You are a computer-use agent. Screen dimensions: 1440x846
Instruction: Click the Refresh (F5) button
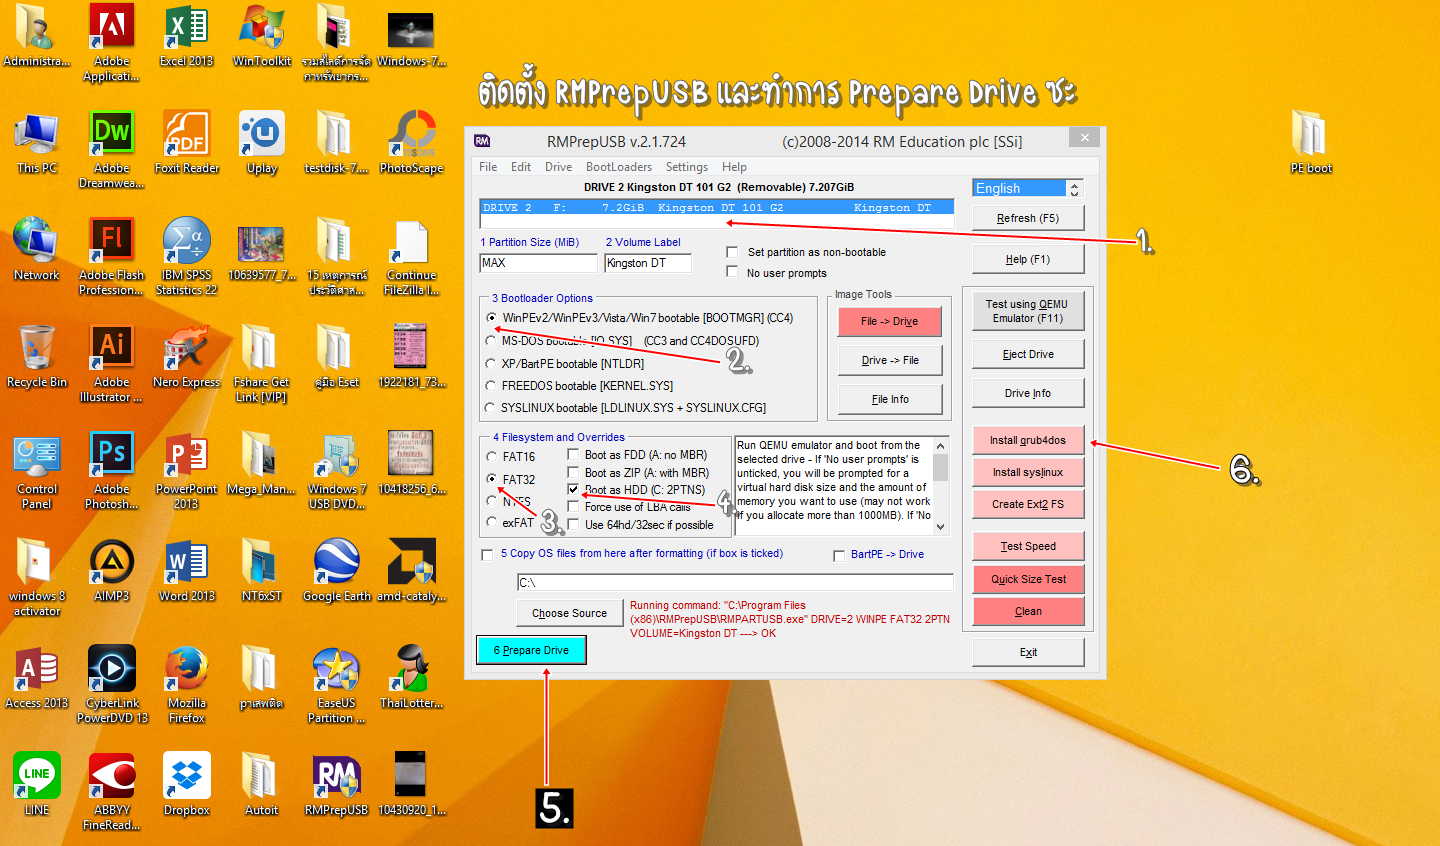[x=1028, y=218]
